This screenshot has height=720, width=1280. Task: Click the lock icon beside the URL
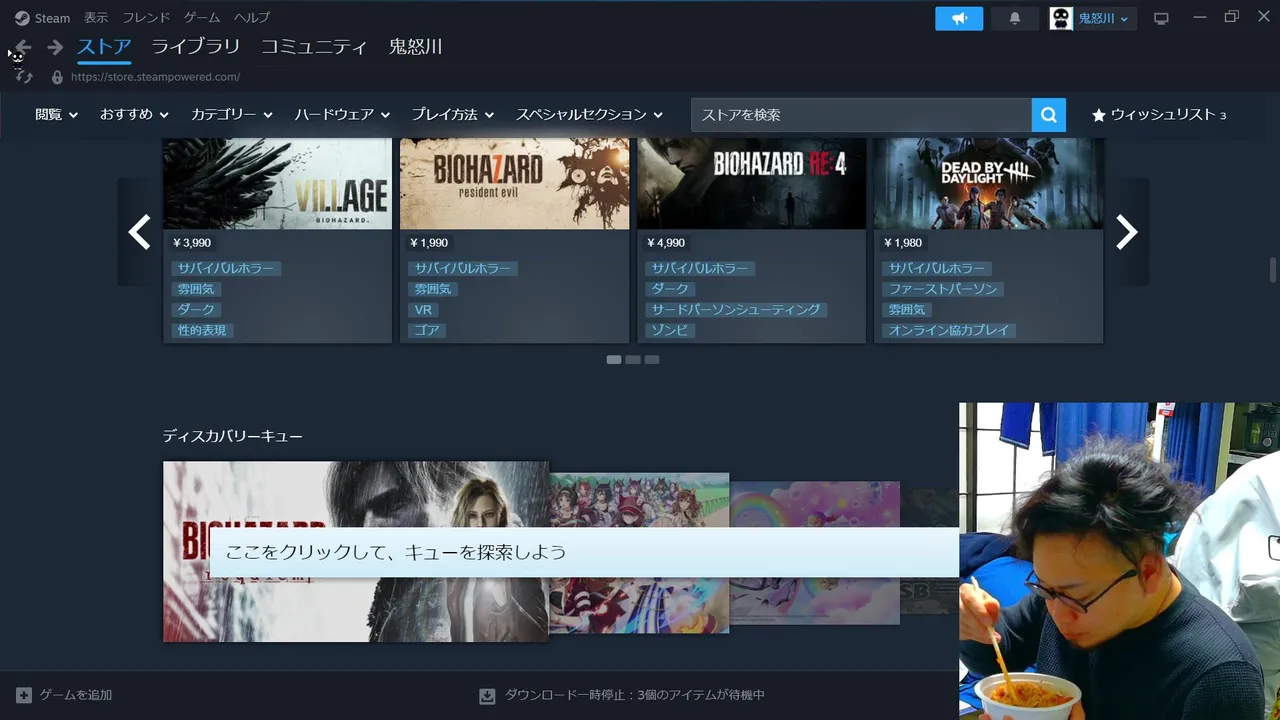(57, 77)
